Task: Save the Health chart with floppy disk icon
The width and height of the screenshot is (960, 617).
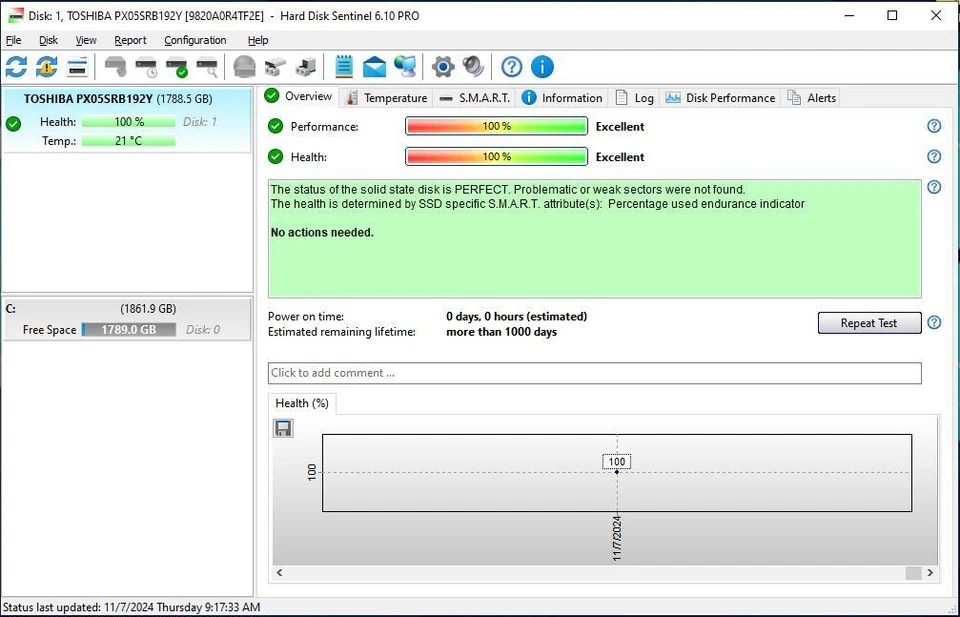Action: tap(283, 427)
